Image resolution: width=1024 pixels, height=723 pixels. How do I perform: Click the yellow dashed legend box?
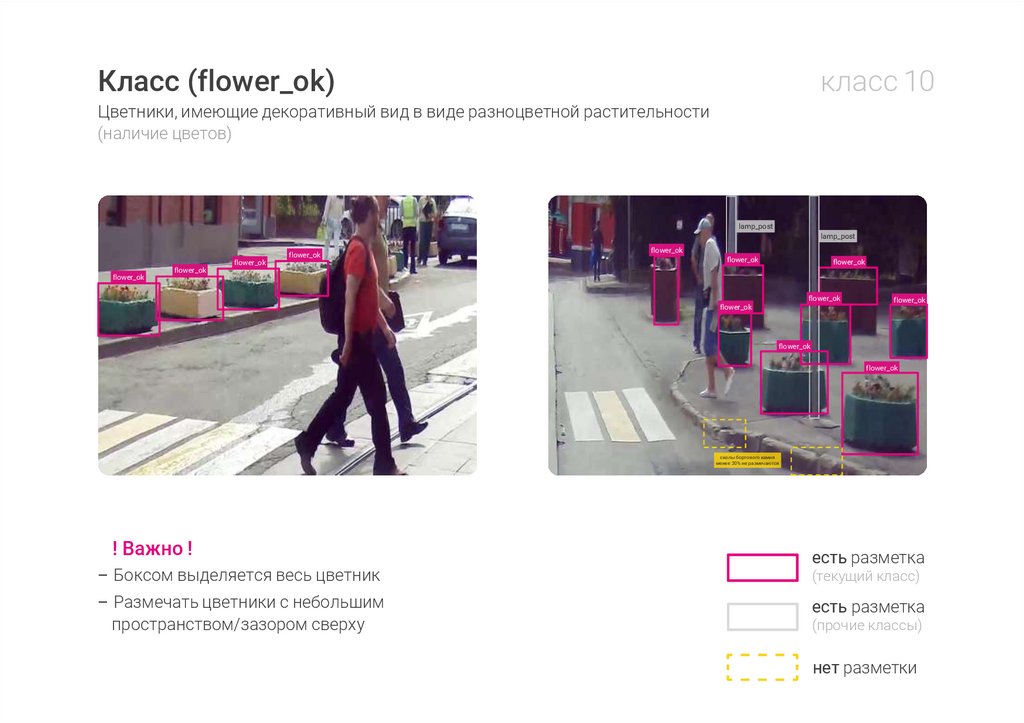point(762,667)
